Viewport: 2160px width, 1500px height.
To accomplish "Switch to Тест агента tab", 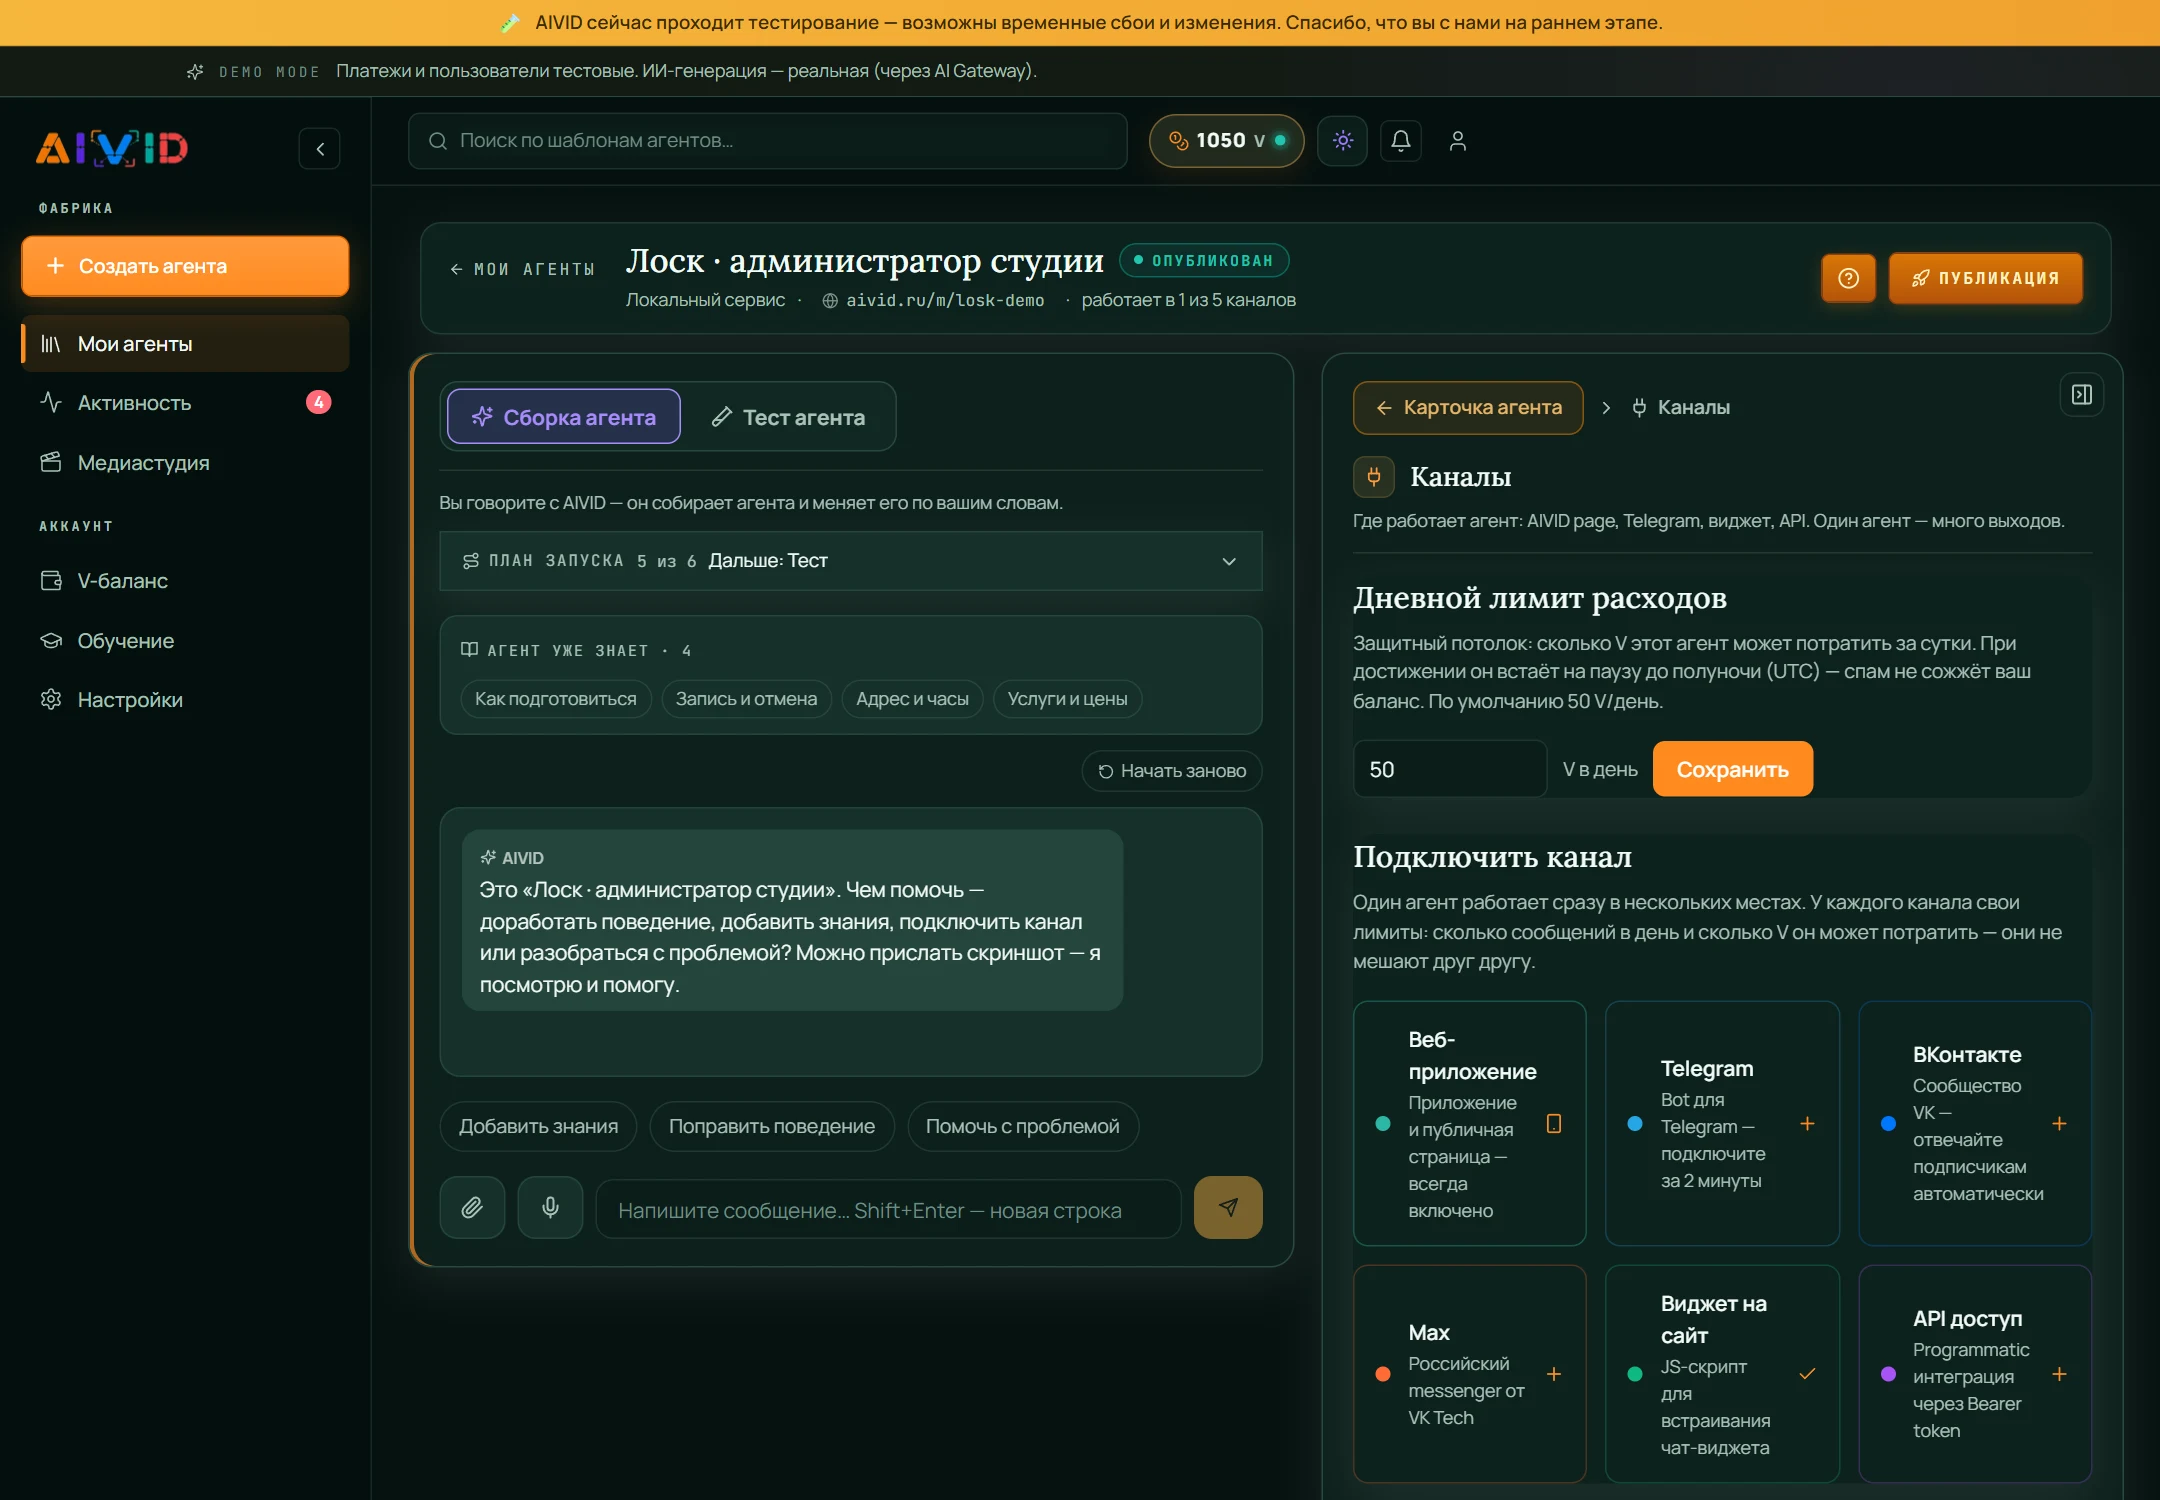I will point(789,417).
